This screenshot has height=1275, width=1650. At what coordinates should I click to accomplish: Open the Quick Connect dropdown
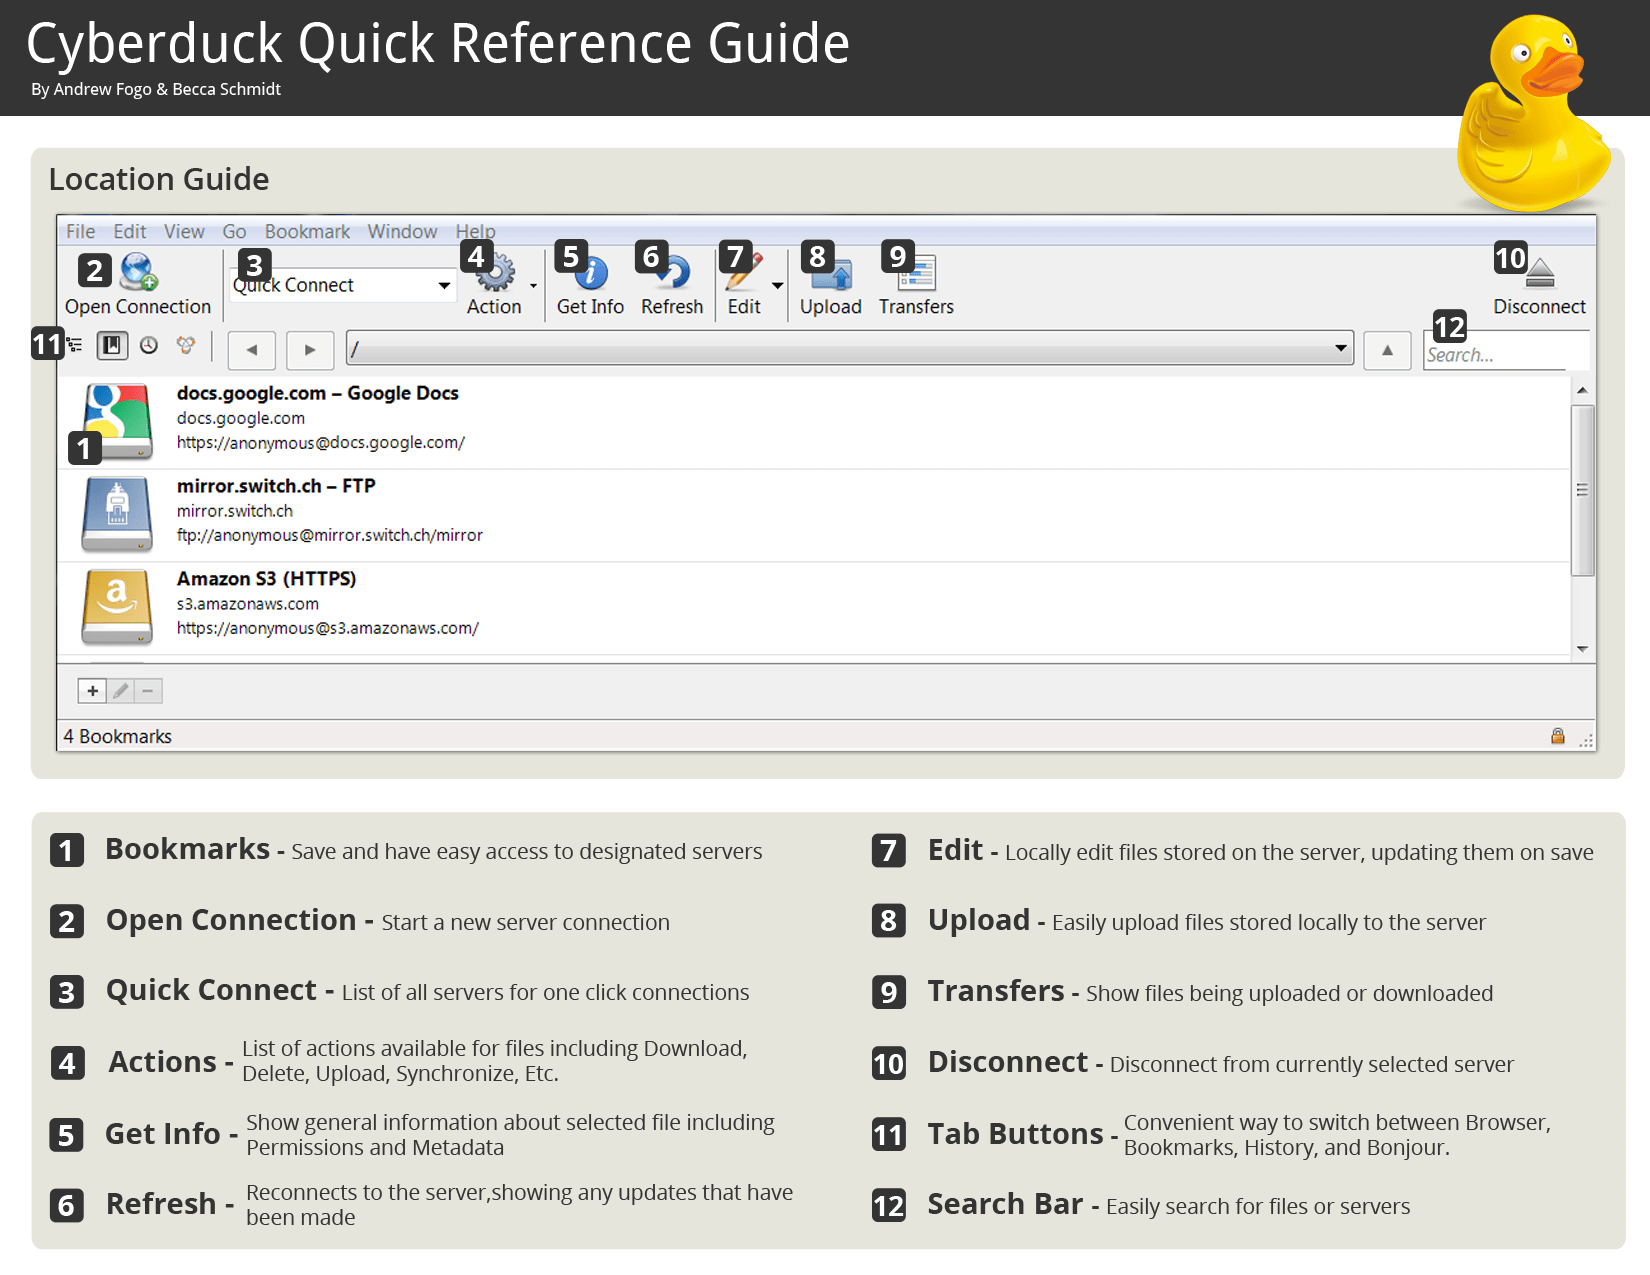[x=444, y=284]
